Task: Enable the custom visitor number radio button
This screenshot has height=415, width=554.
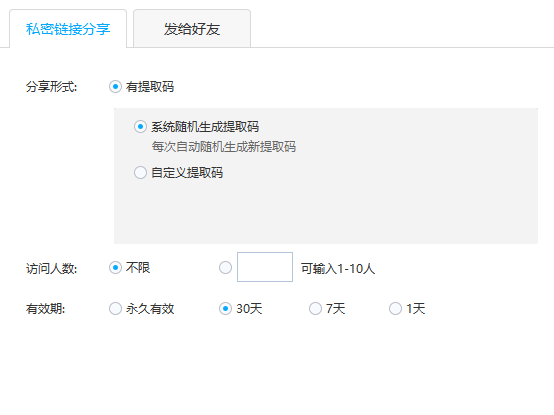Action: coord(225,267)
